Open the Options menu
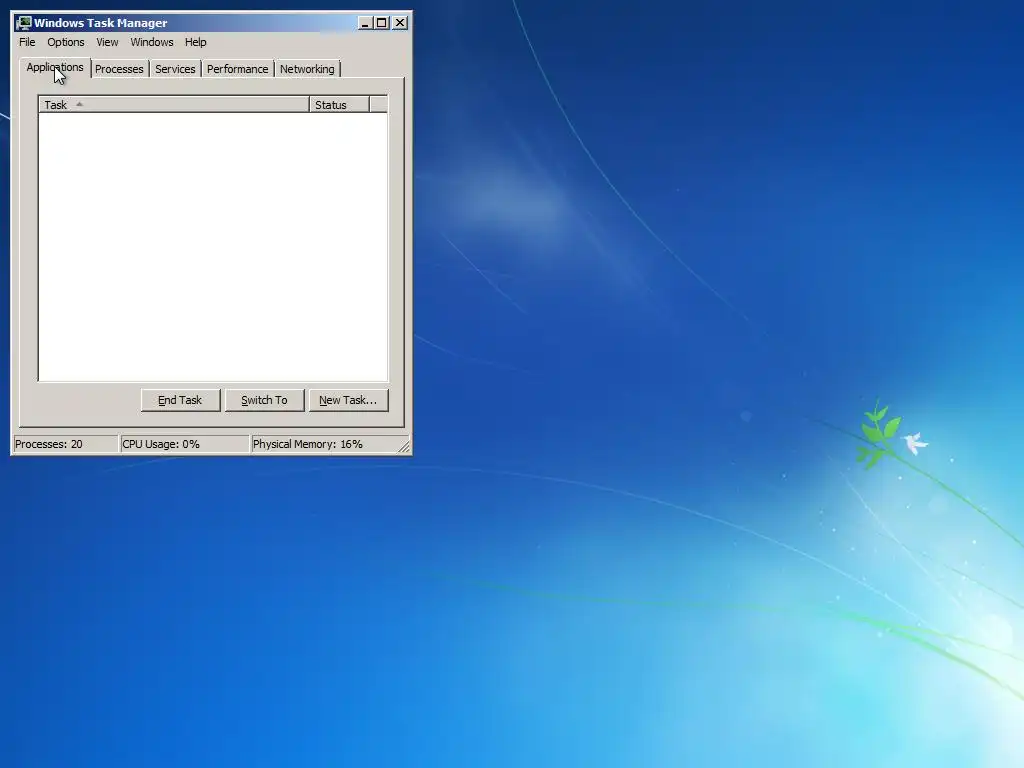1024x768 pixels. (65, 42)
